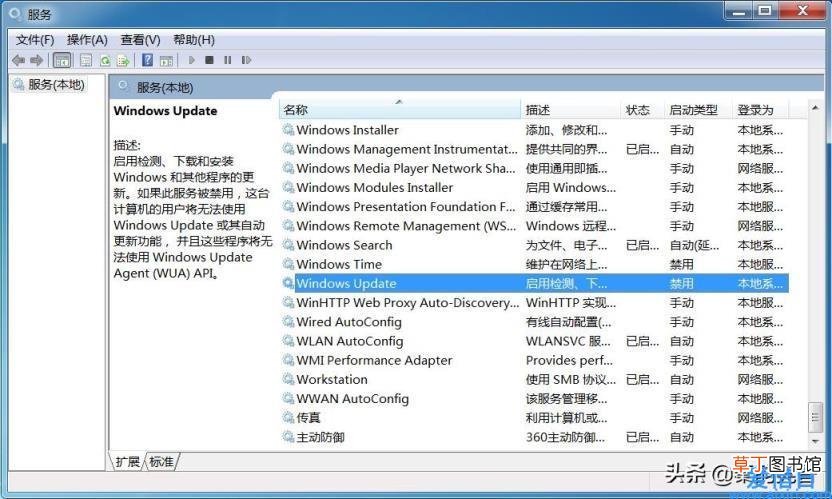
Task: Click gear icon beside 传真 service
Action: [288, 417]
